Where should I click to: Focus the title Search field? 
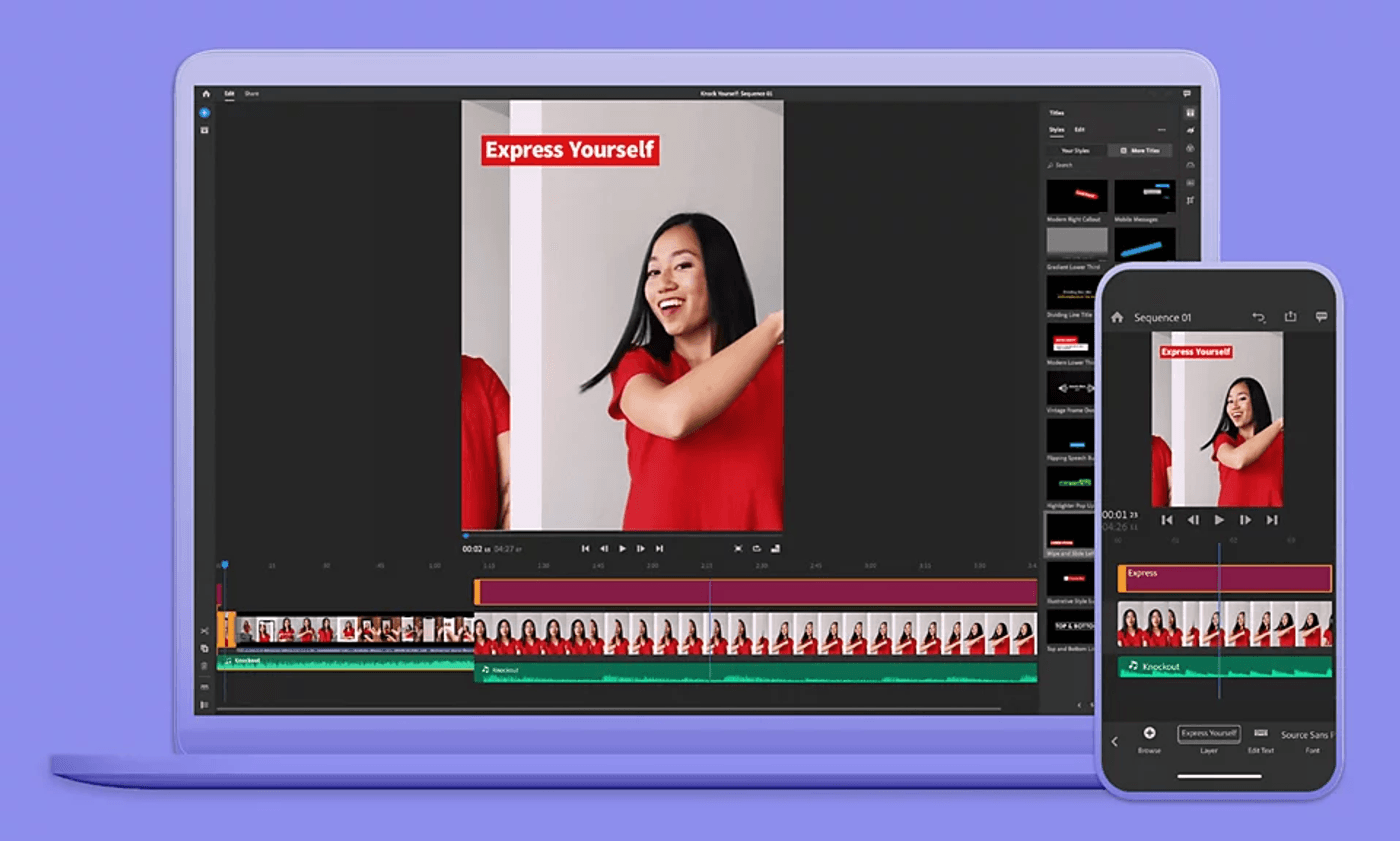[1108, 165]
